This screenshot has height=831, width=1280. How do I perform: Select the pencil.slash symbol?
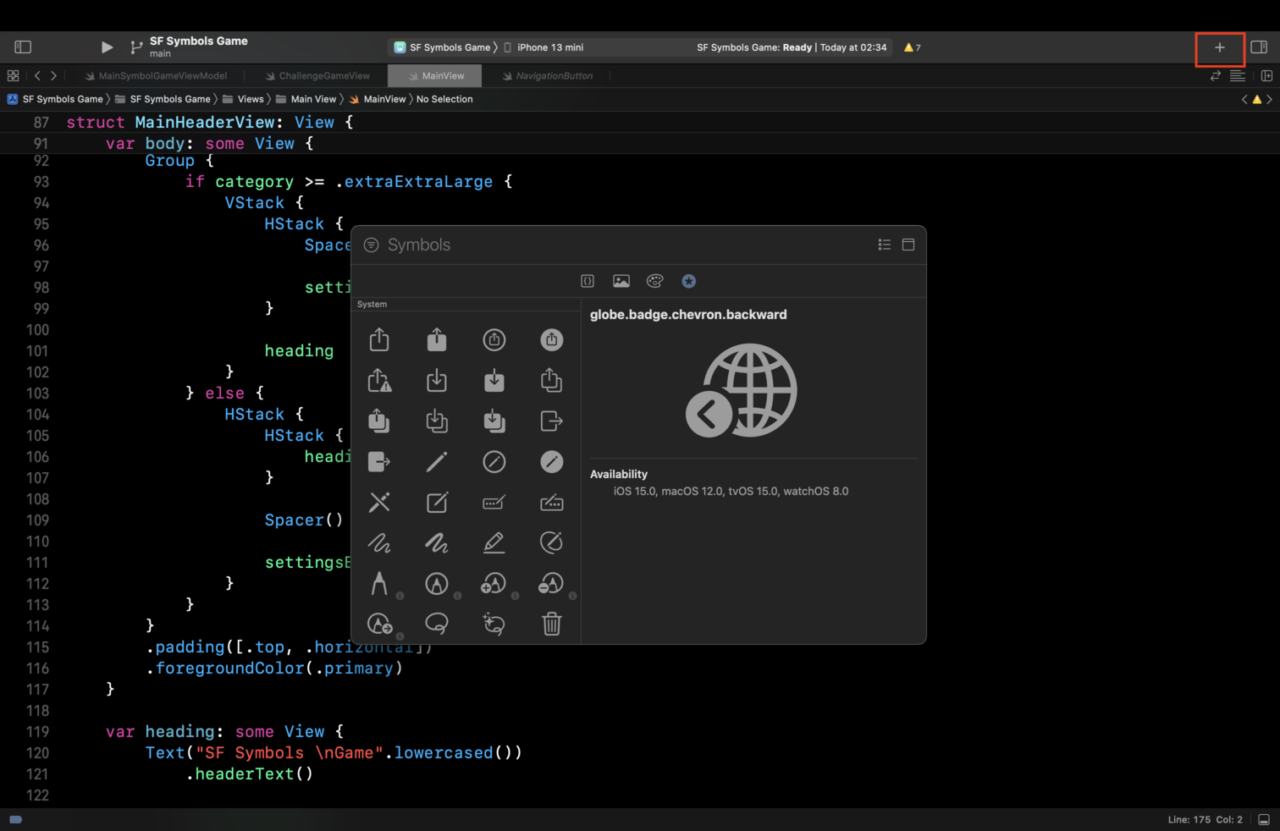tap(379, 502)
